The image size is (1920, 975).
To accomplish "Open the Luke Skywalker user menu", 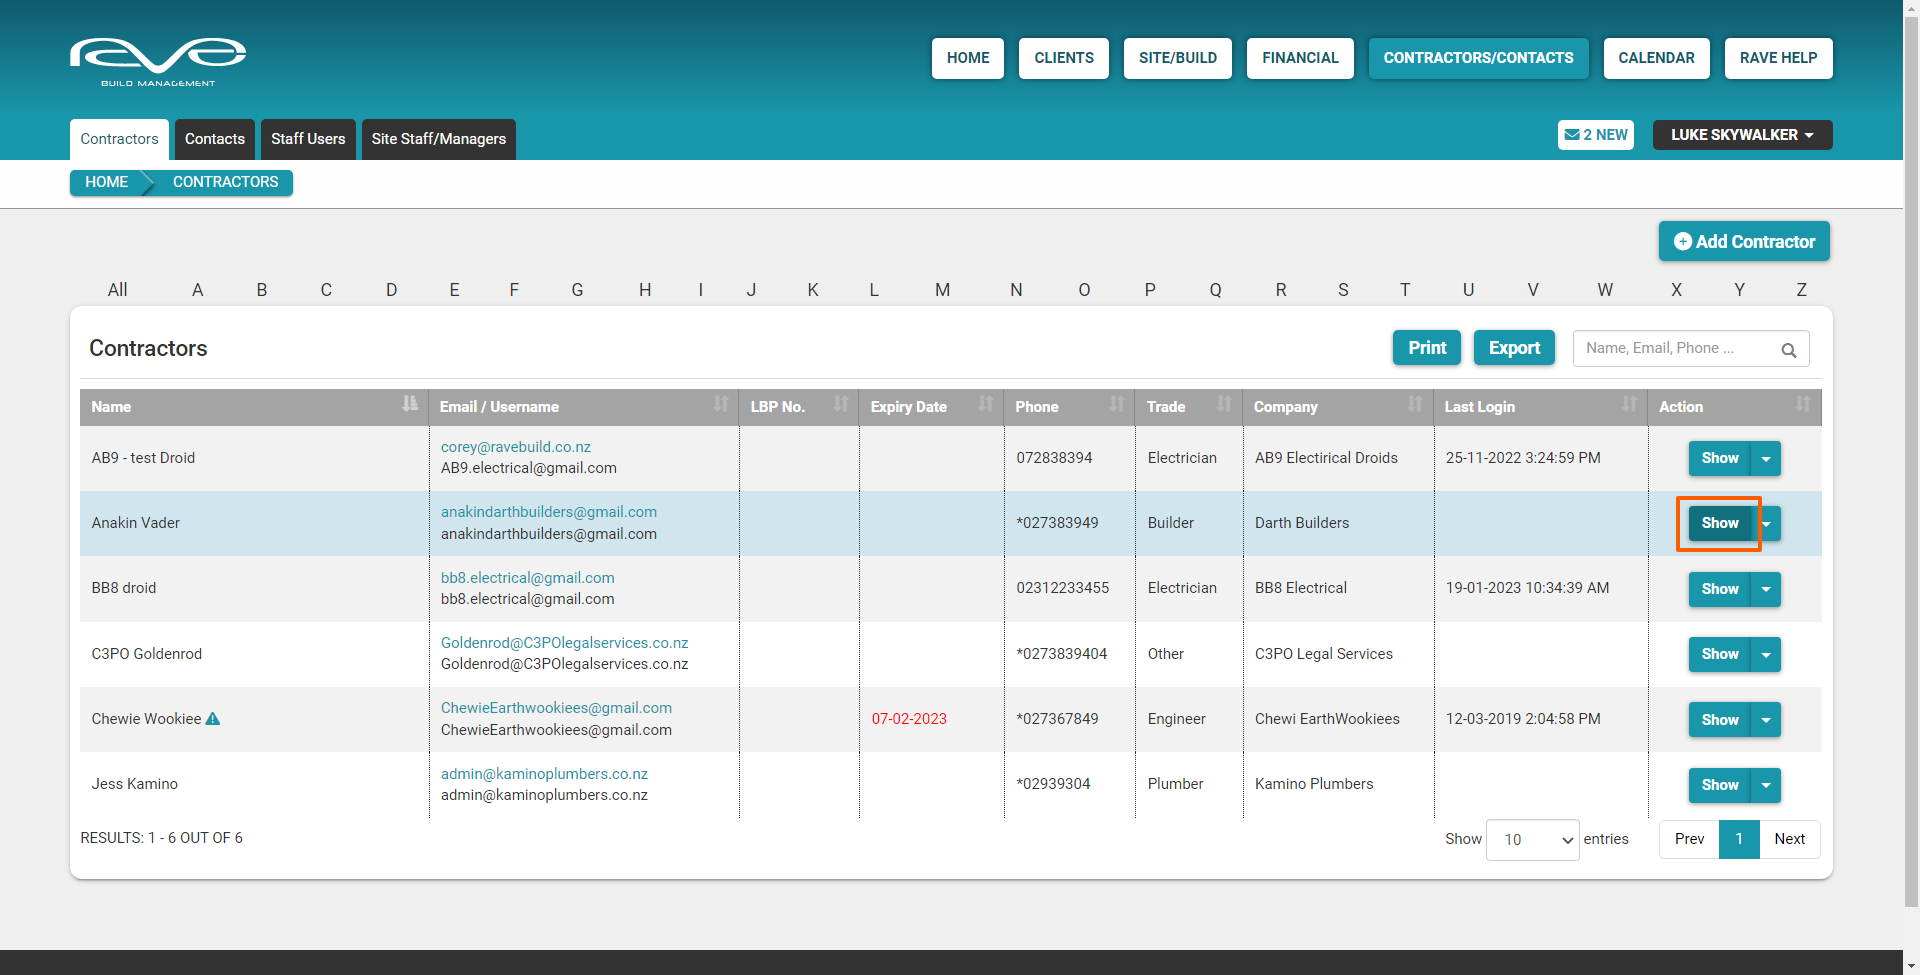I will click(1742, 135).
